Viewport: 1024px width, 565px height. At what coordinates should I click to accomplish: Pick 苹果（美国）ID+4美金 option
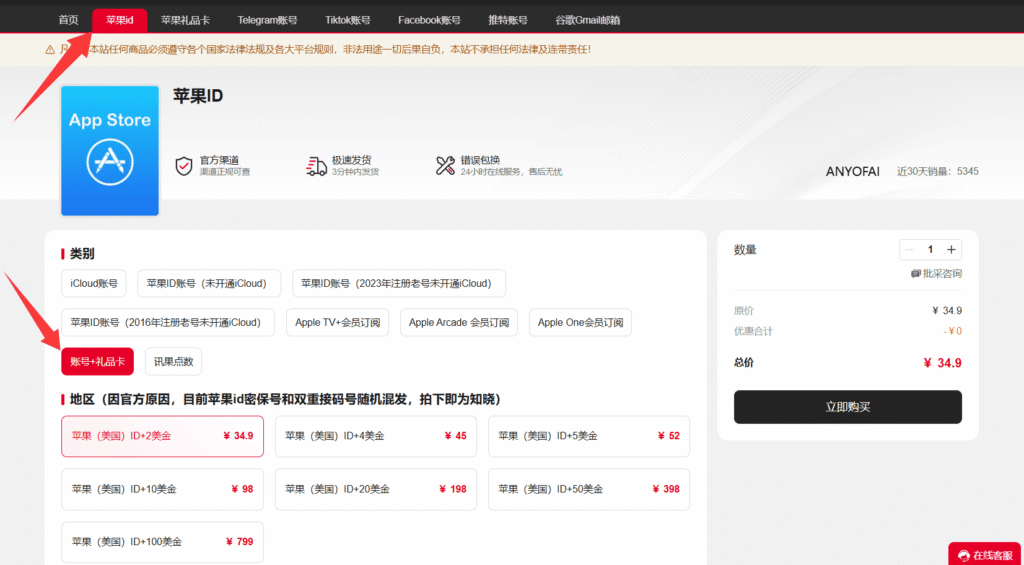pyautogui.click(x=376, y=436)
